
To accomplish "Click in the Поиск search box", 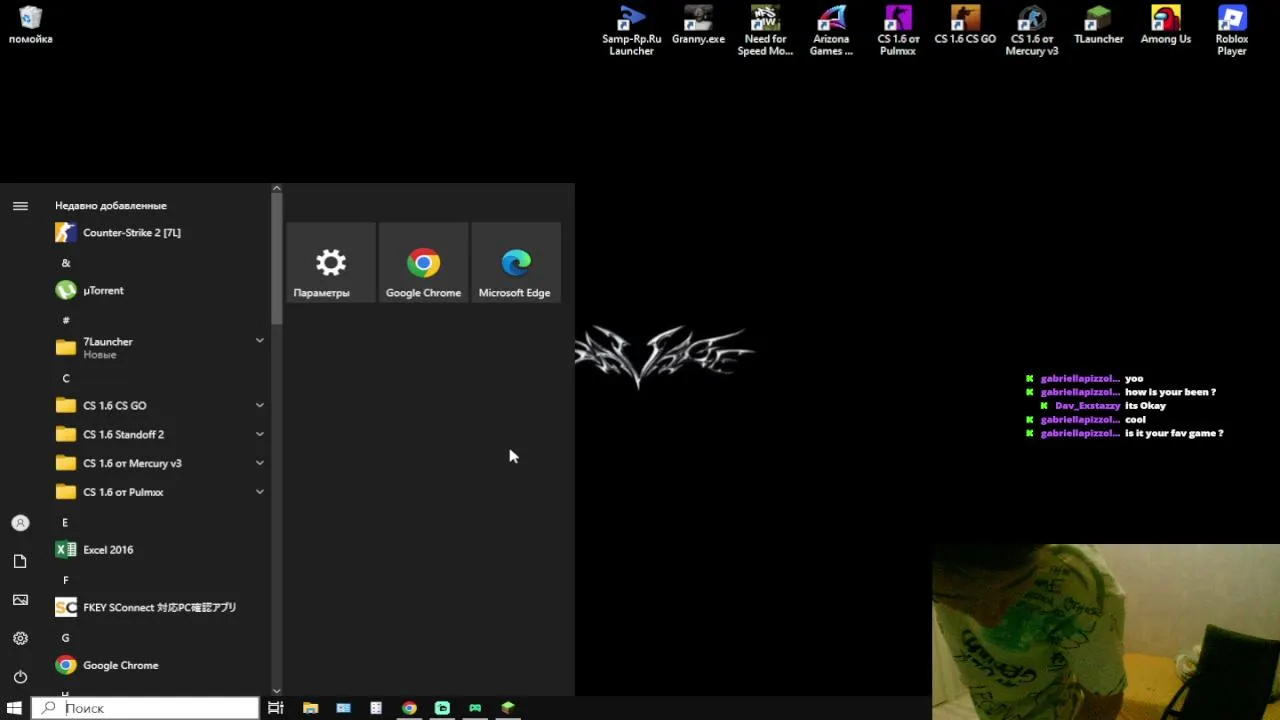I will click(x=146, y=708).
